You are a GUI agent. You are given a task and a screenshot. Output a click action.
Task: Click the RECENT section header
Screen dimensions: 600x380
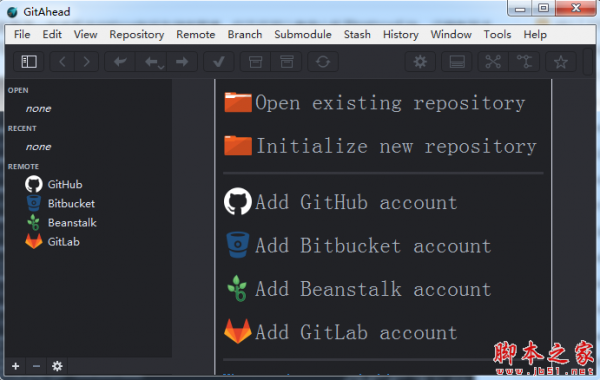click(22, 129)
